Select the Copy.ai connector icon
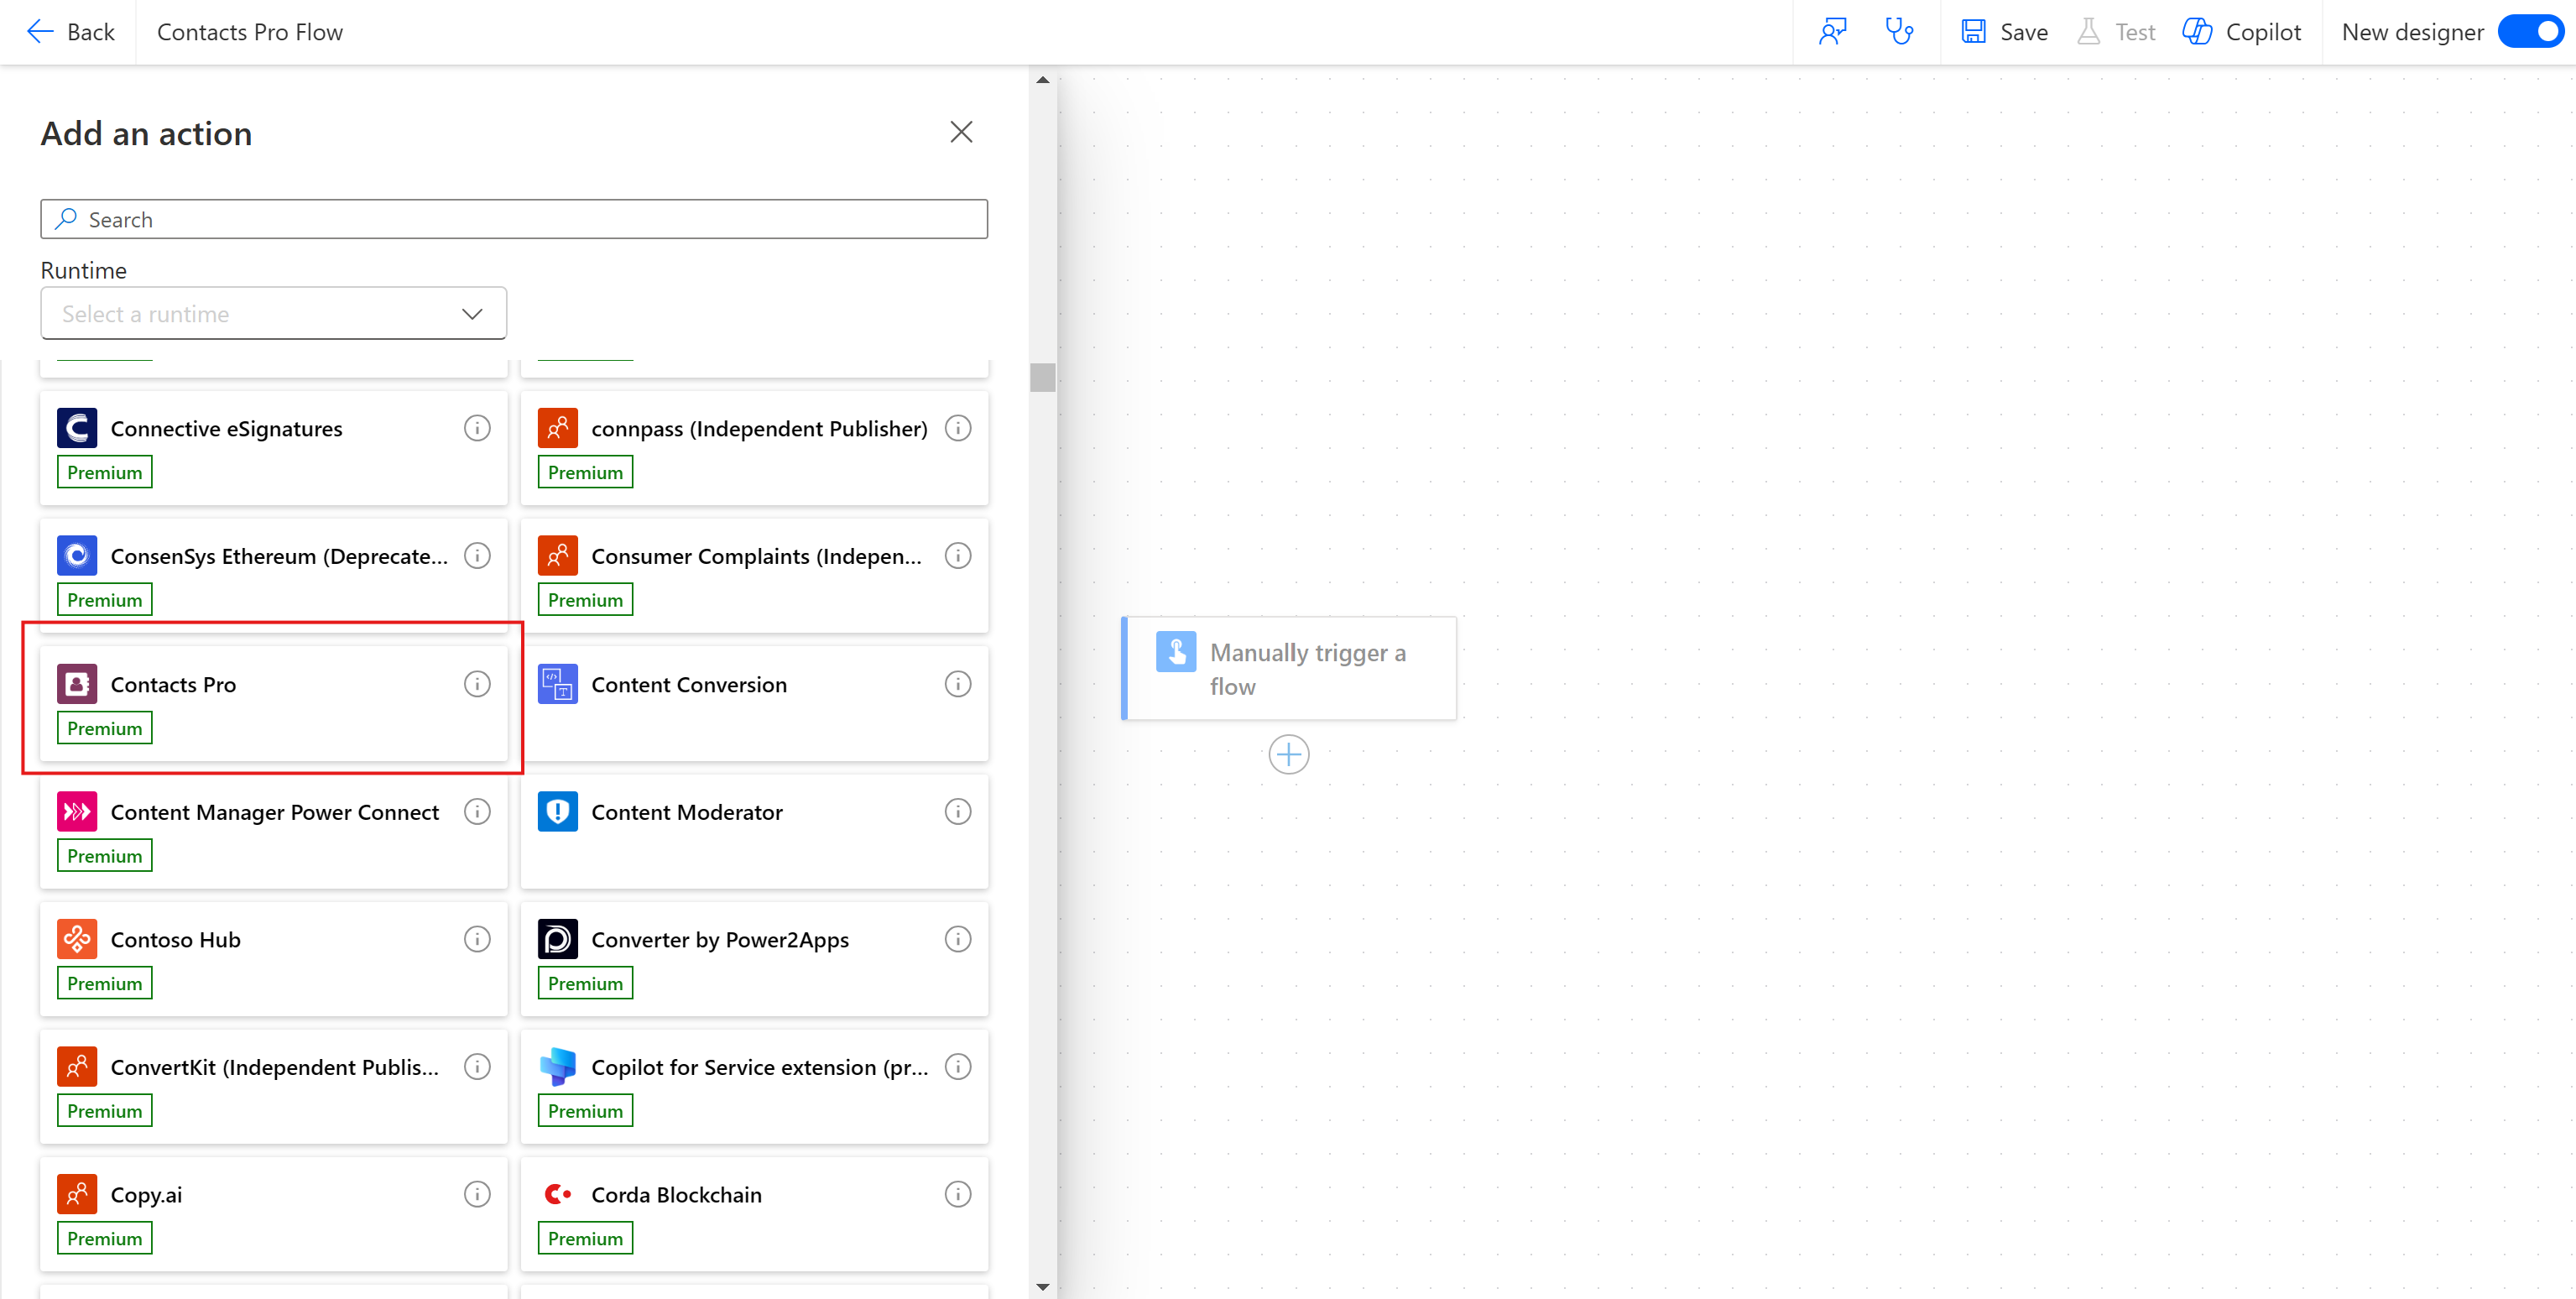This screenshot has width=2576, height=1299. click(x=77, y=1194)
